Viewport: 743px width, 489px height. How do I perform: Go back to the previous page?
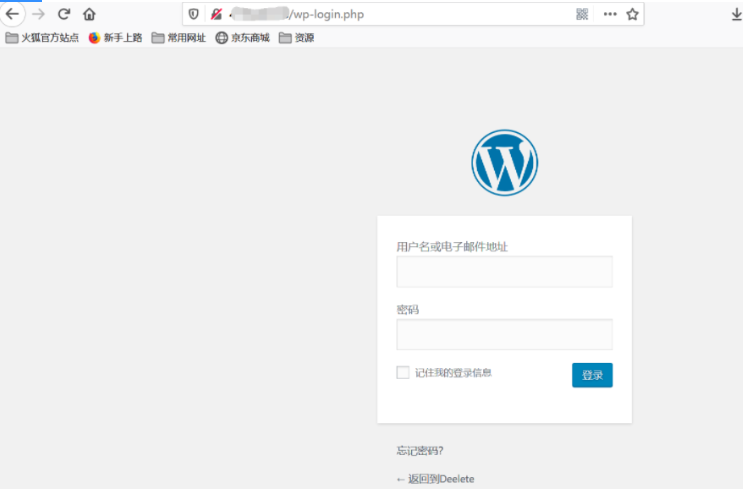(12, 14)
